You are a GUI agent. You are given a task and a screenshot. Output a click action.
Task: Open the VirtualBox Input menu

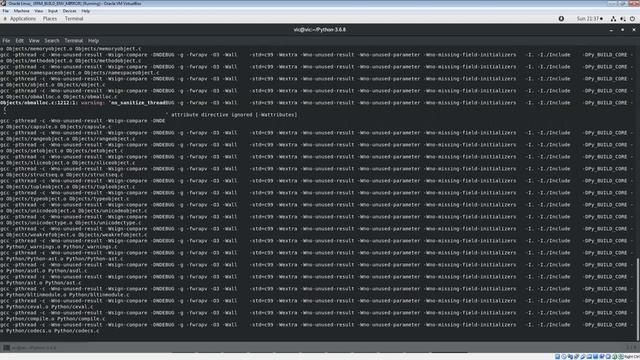pyautogui.click(x=53, y=11)
